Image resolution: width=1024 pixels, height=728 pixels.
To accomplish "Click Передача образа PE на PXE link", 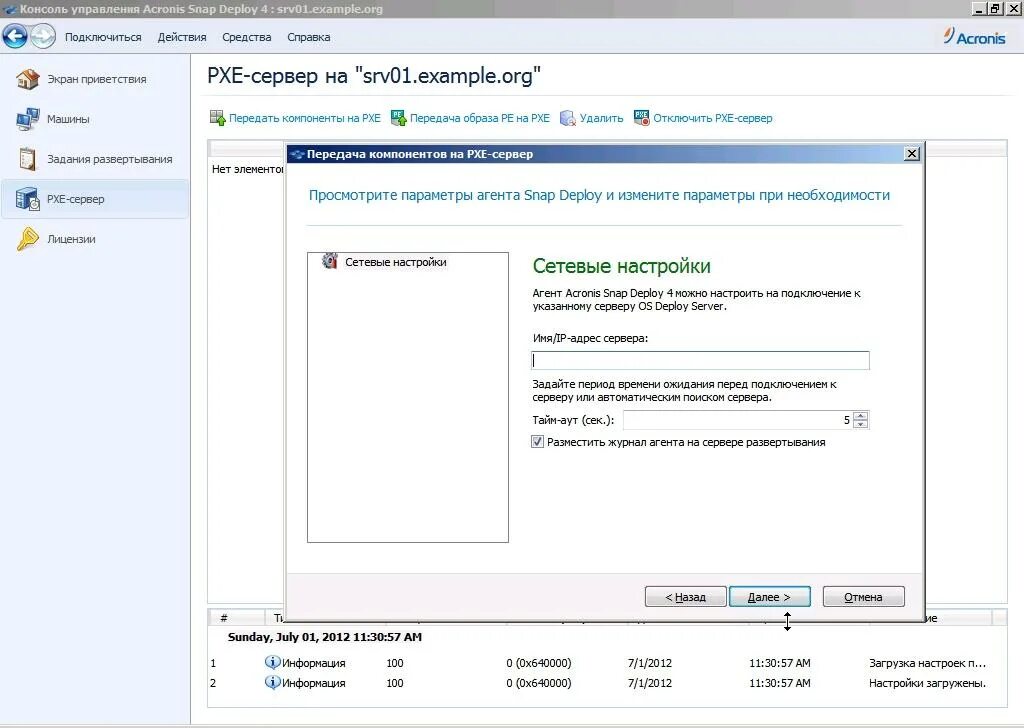I will (x=479, y=118).
